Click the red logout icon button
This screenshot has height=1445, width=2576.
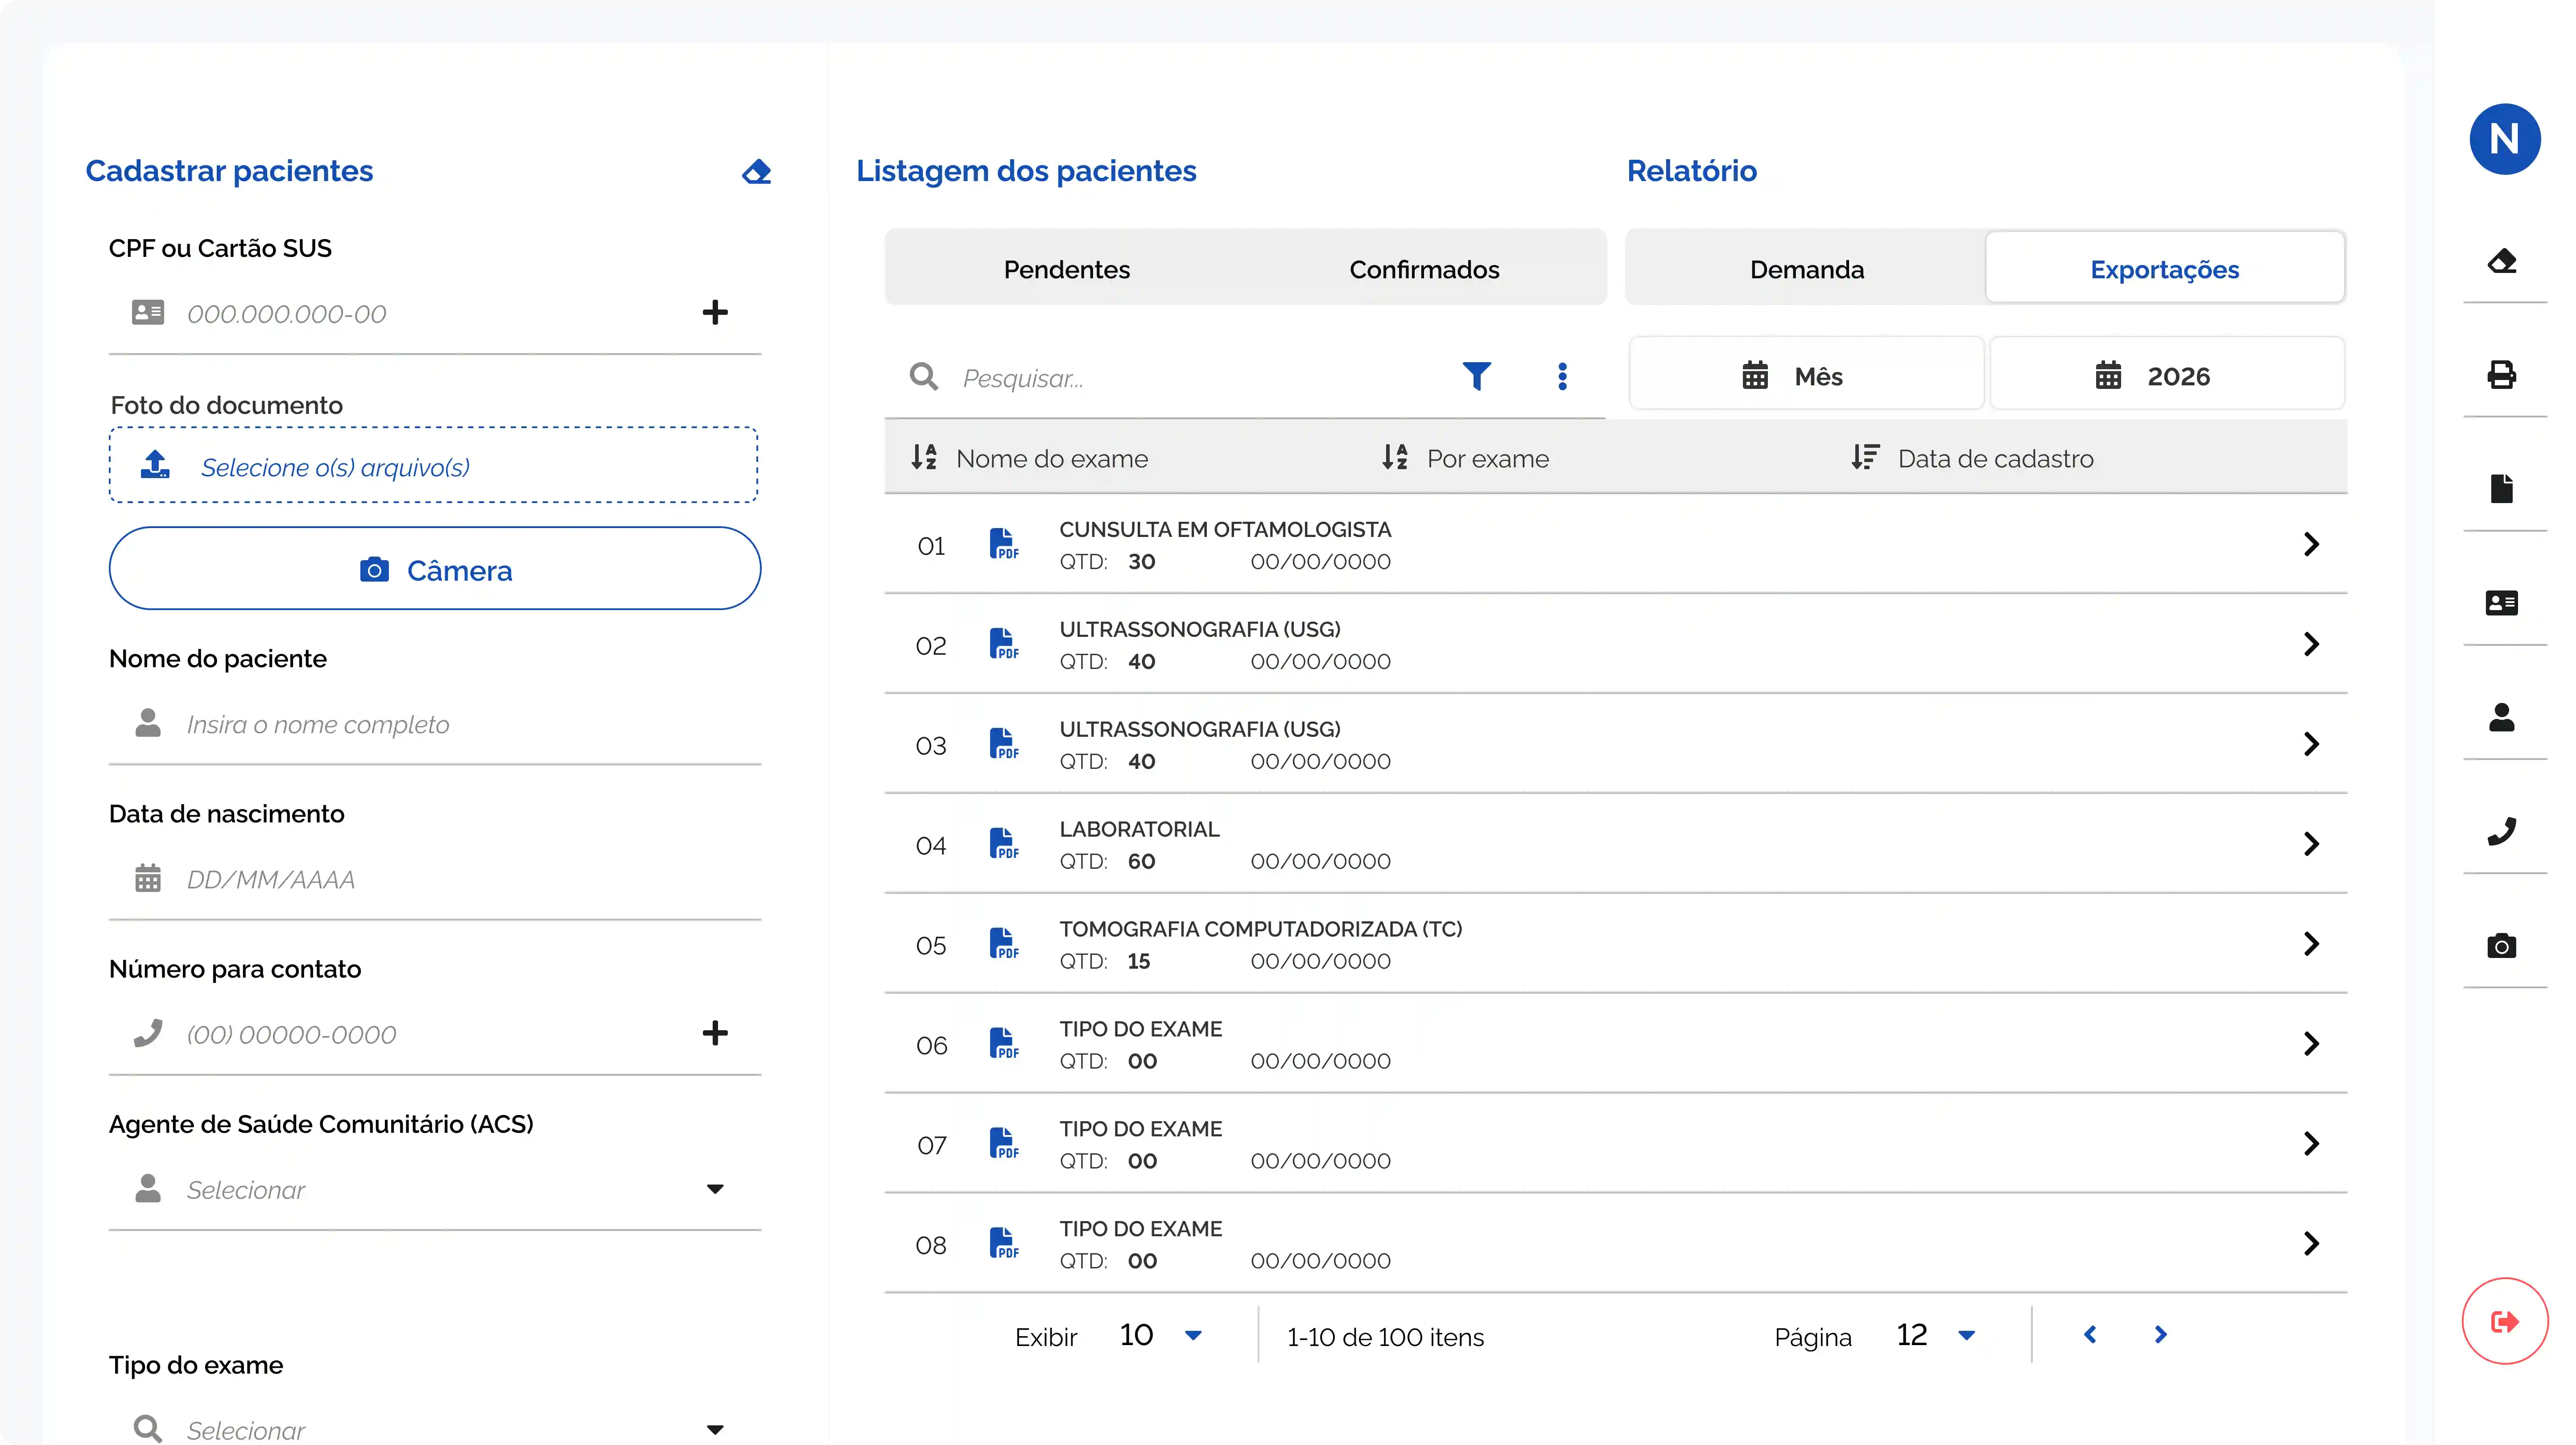click(x=2504, y=1321)
